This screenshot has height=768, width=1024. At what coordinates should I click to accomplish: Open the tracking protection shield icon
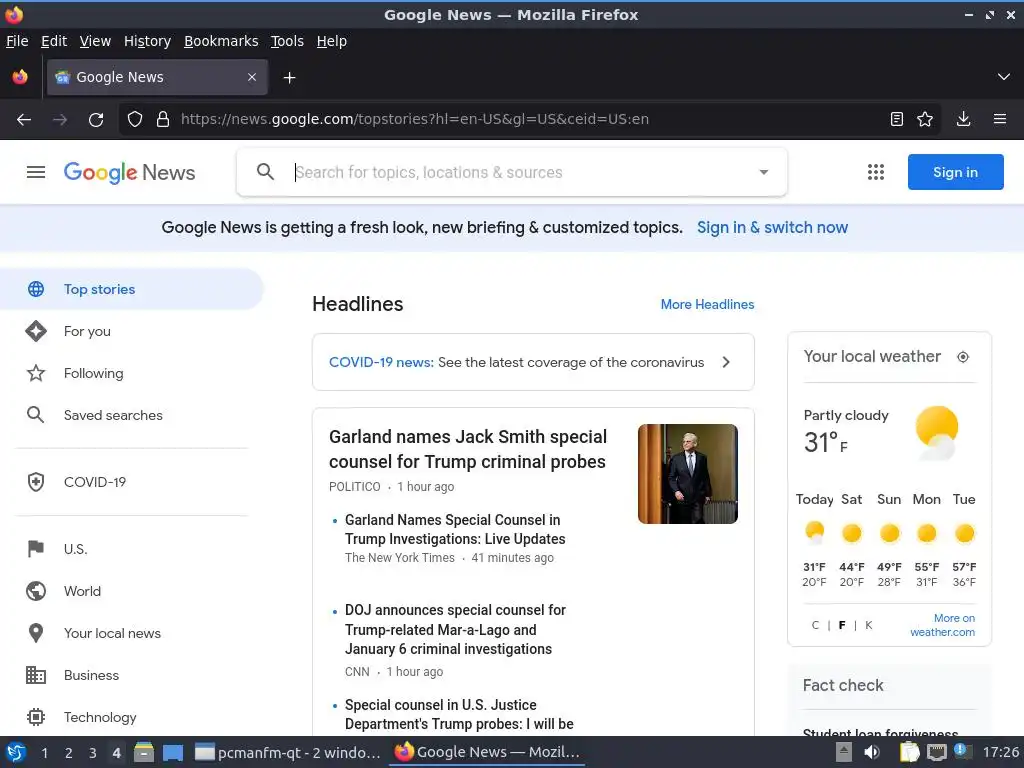pos(135,120)
